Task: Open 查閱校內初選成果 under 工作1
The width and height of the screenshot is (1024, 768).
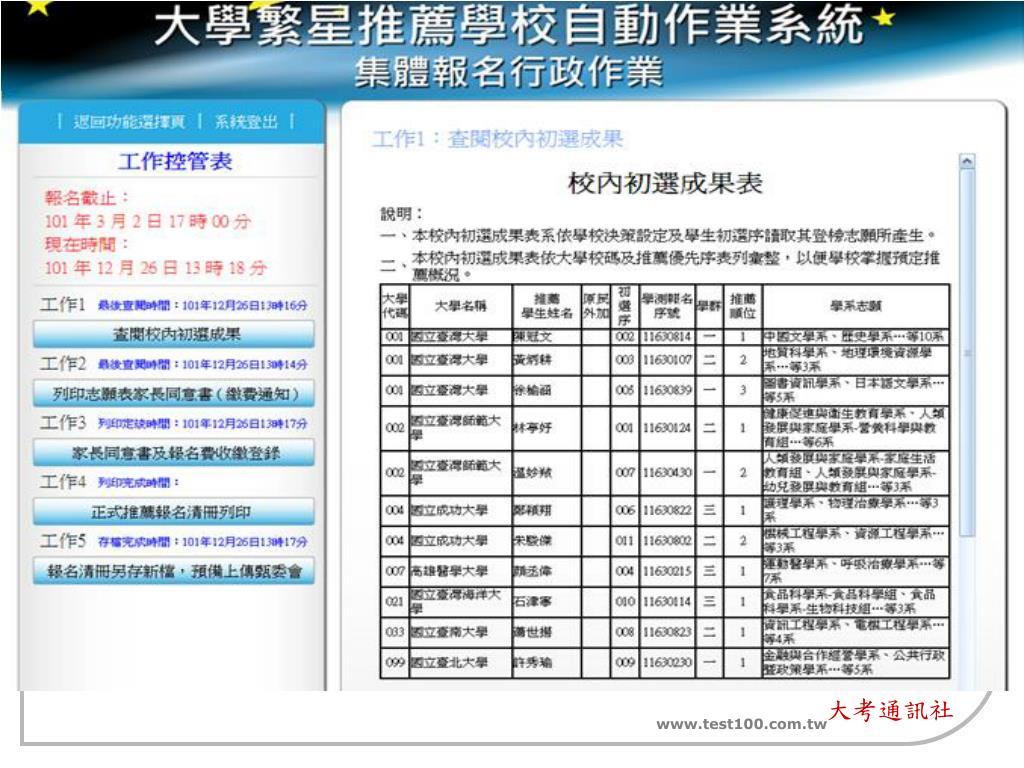Action: point(174,334)
